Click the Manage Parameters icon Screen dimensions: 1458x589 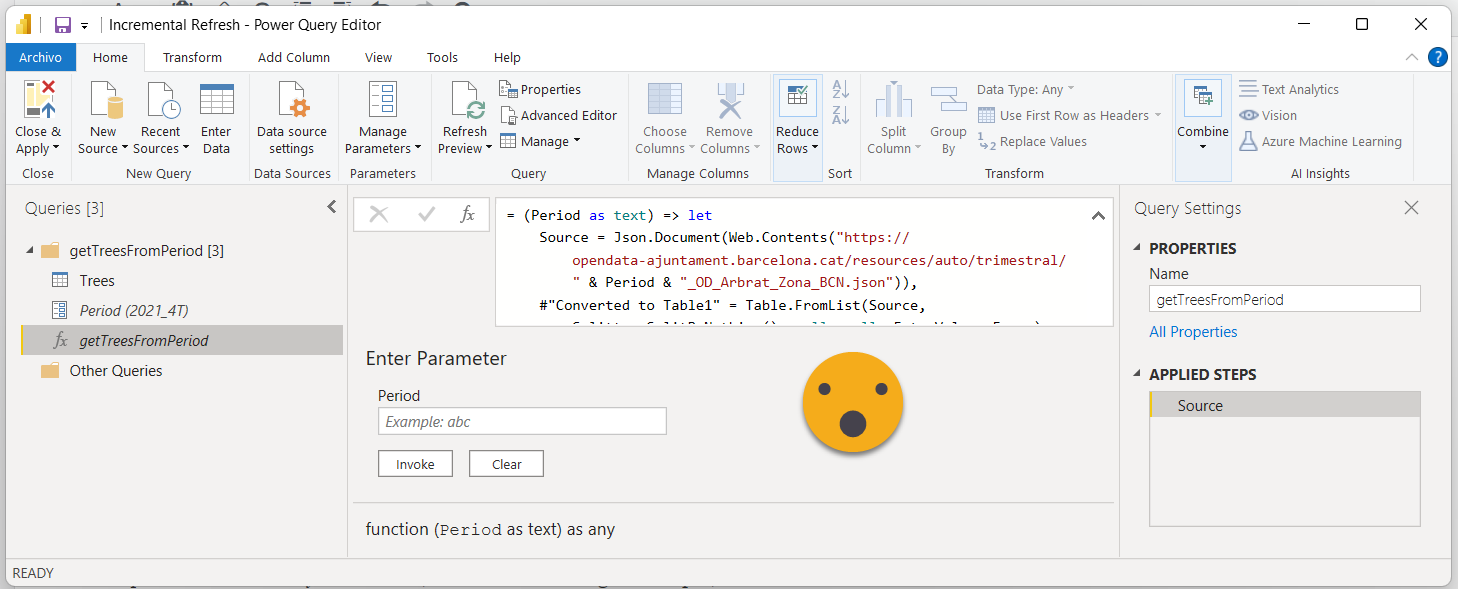(x=382, y=101)
